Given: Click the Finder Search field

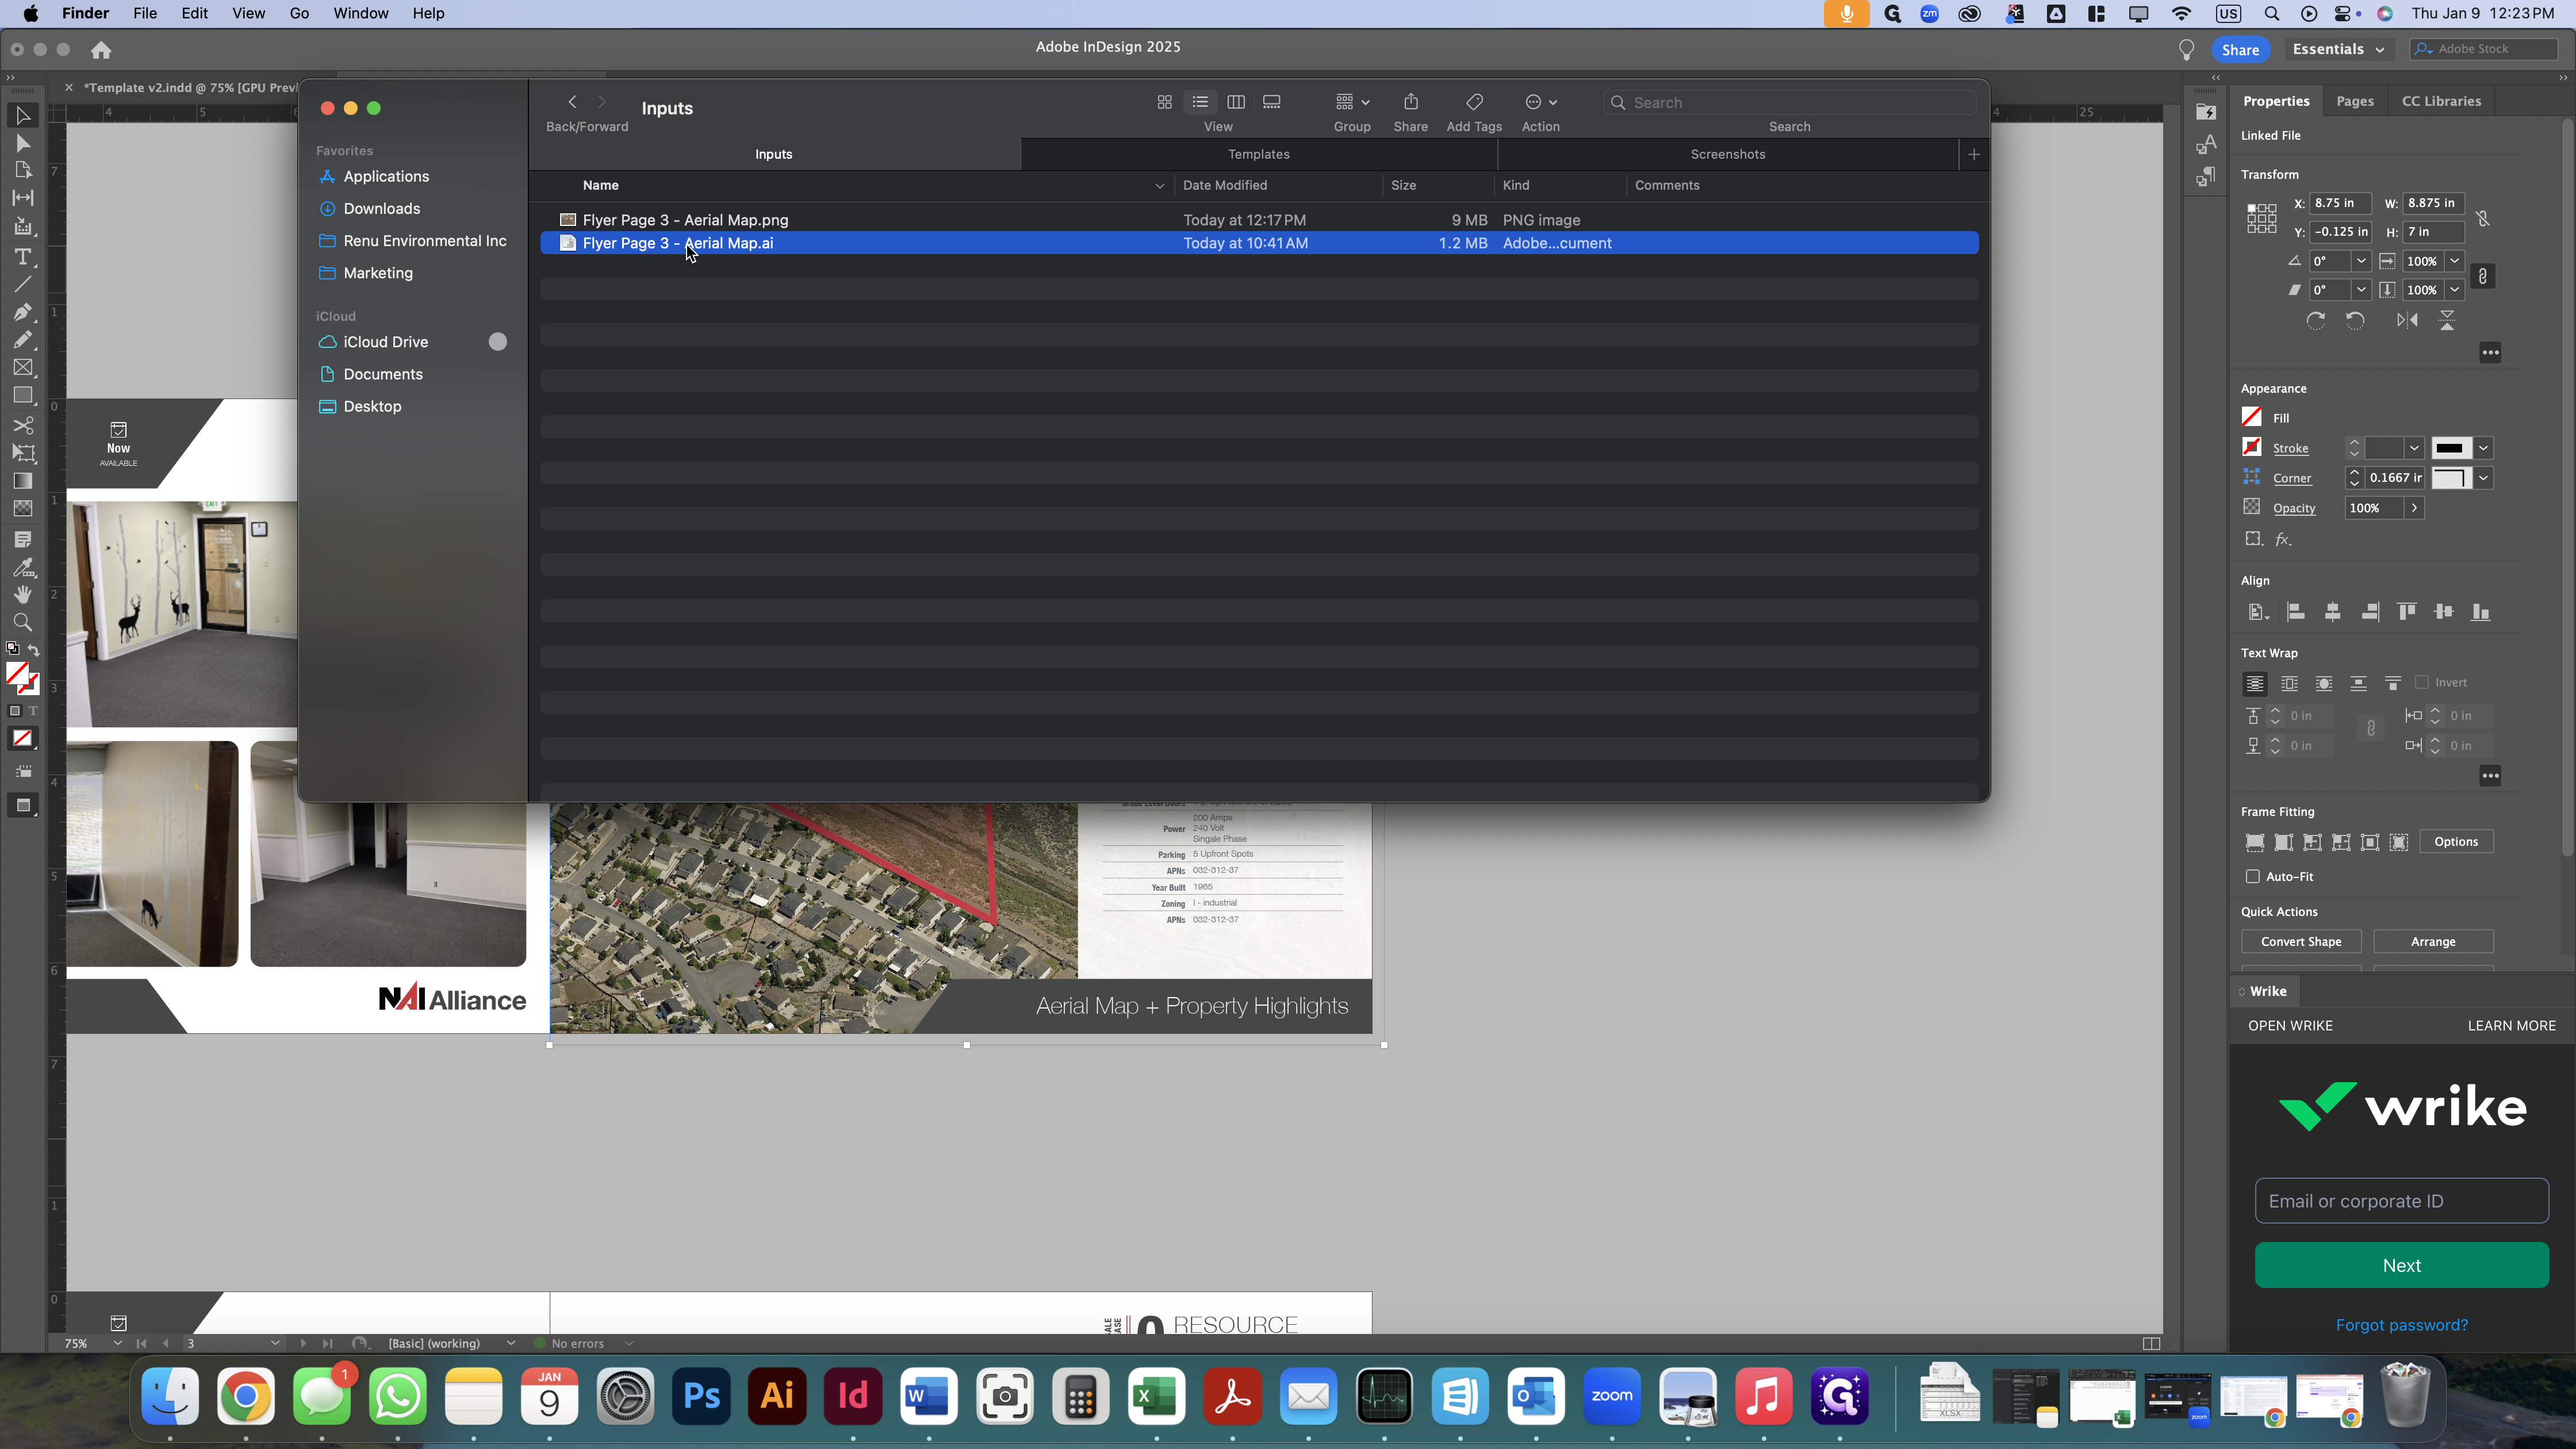Looking at the screenshot, I should (x=1789, y=102).
